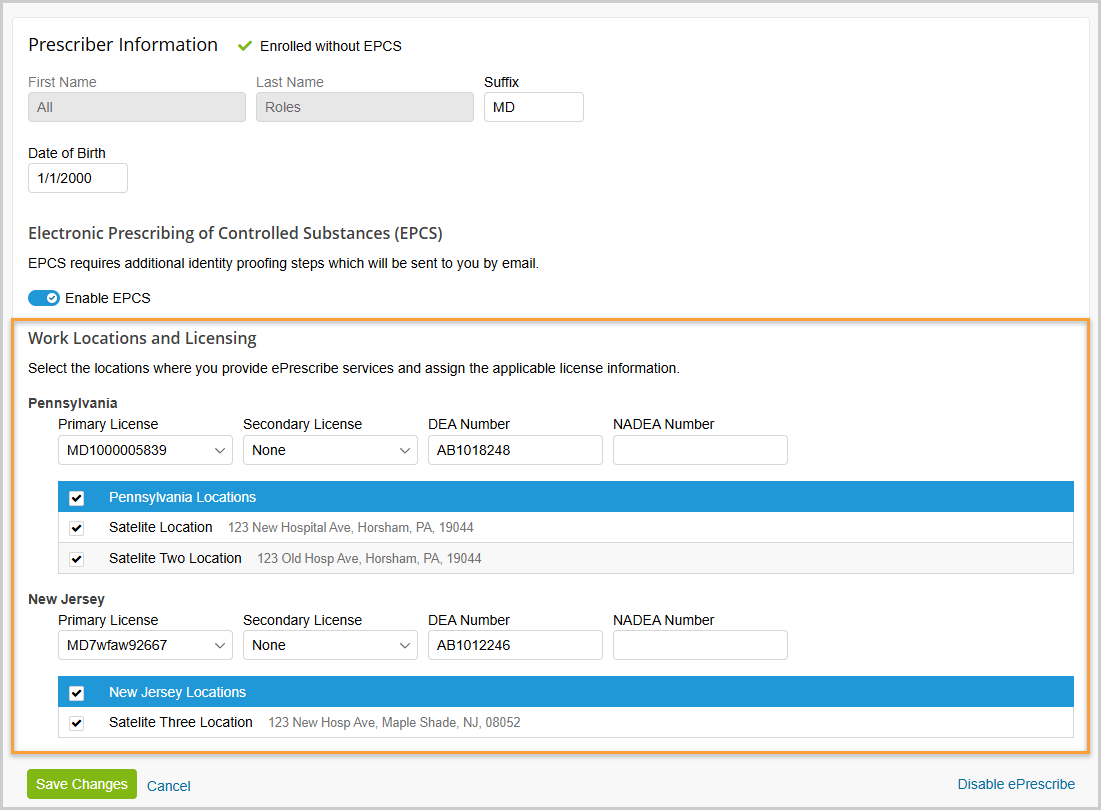Uncheck the Pennsylvania Locations header checkbox
The height and width of the screenshot is (810, 1101).
77,498
